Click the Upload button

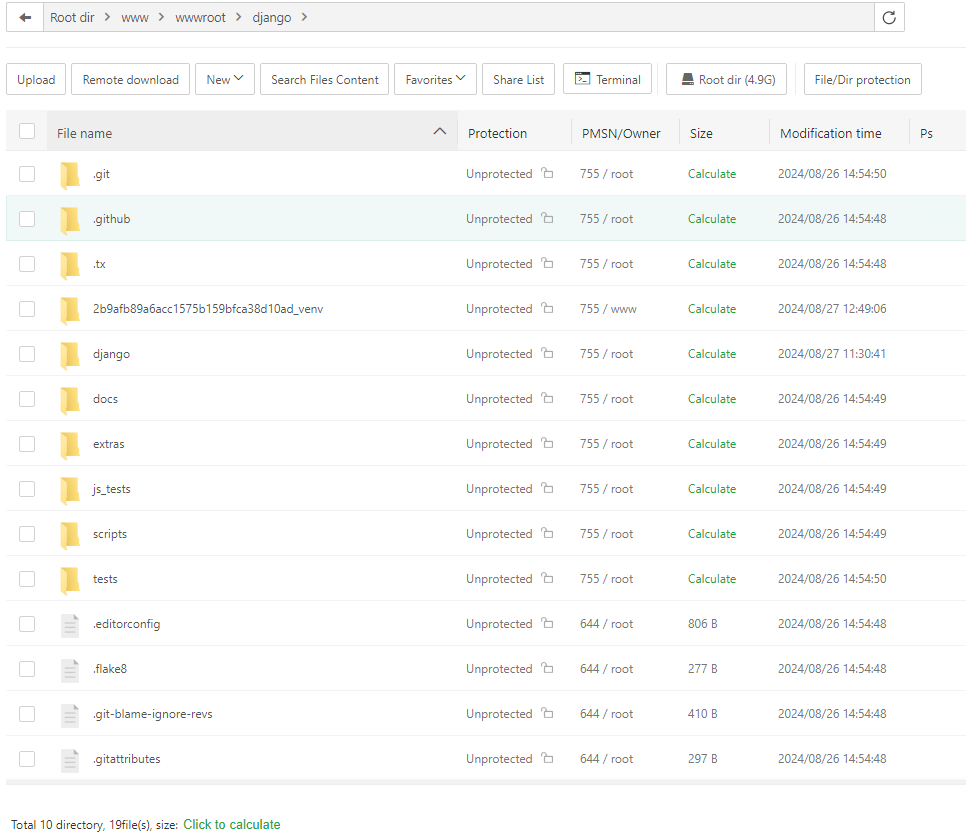[x=36, y=80]
